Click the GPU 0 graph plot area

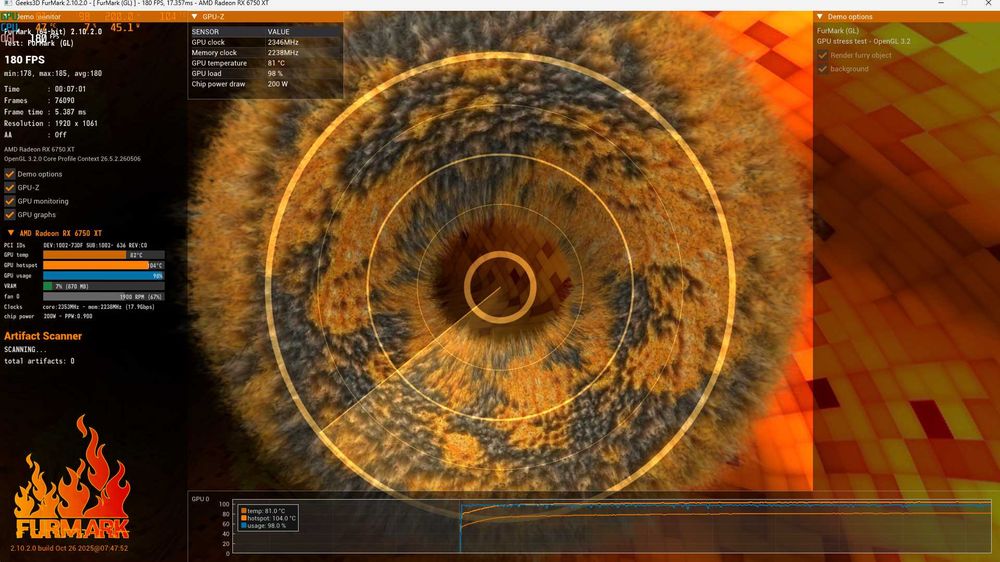[x=612, y=527]
